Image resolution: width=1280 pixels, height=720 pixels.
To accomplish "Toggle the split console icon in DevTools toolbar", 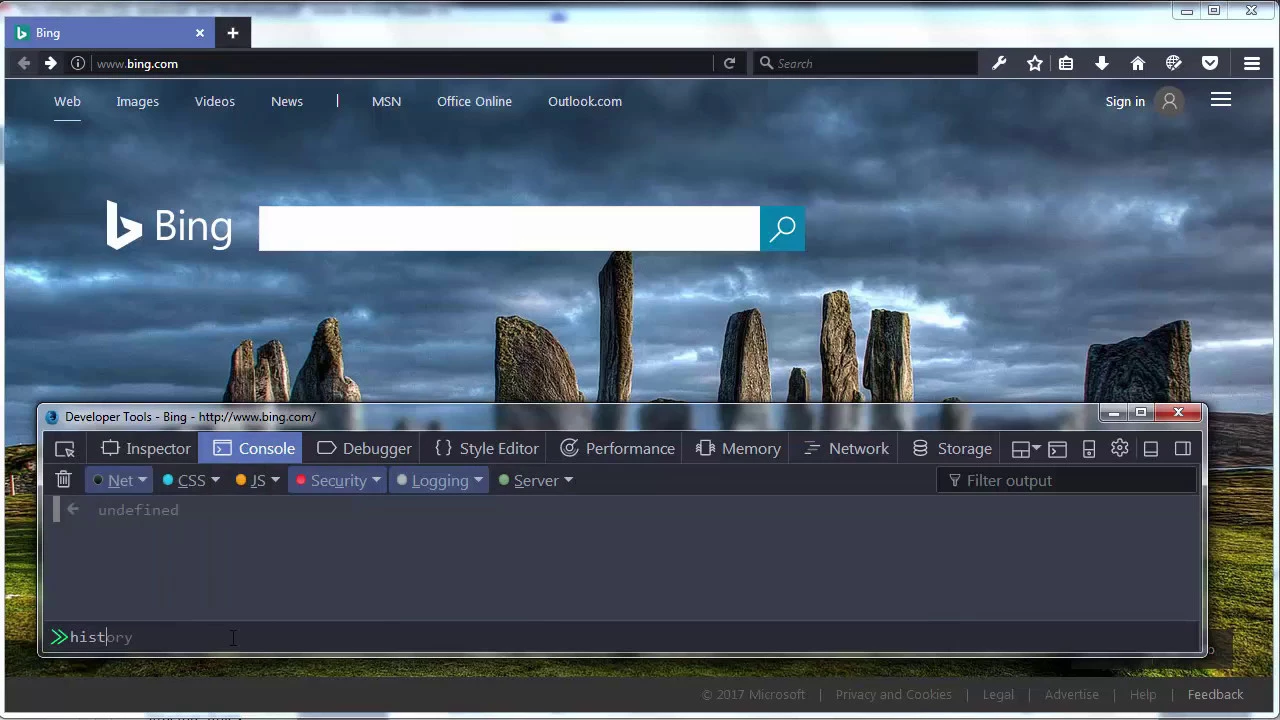I will 1058,449.
